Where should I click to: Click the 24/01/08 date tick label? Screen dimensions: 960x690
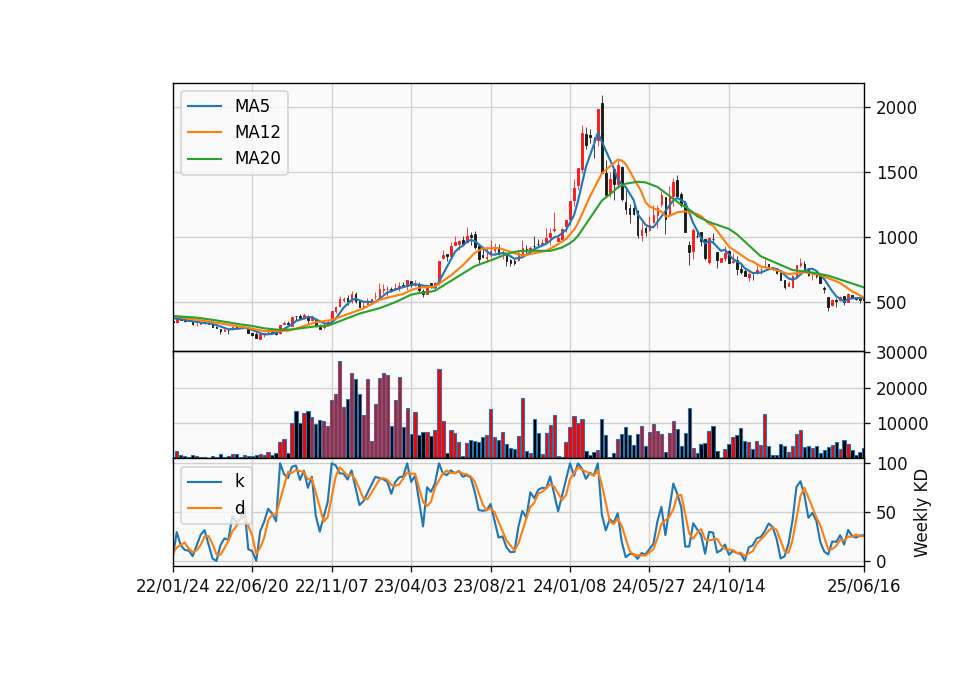tap(569, 586)
